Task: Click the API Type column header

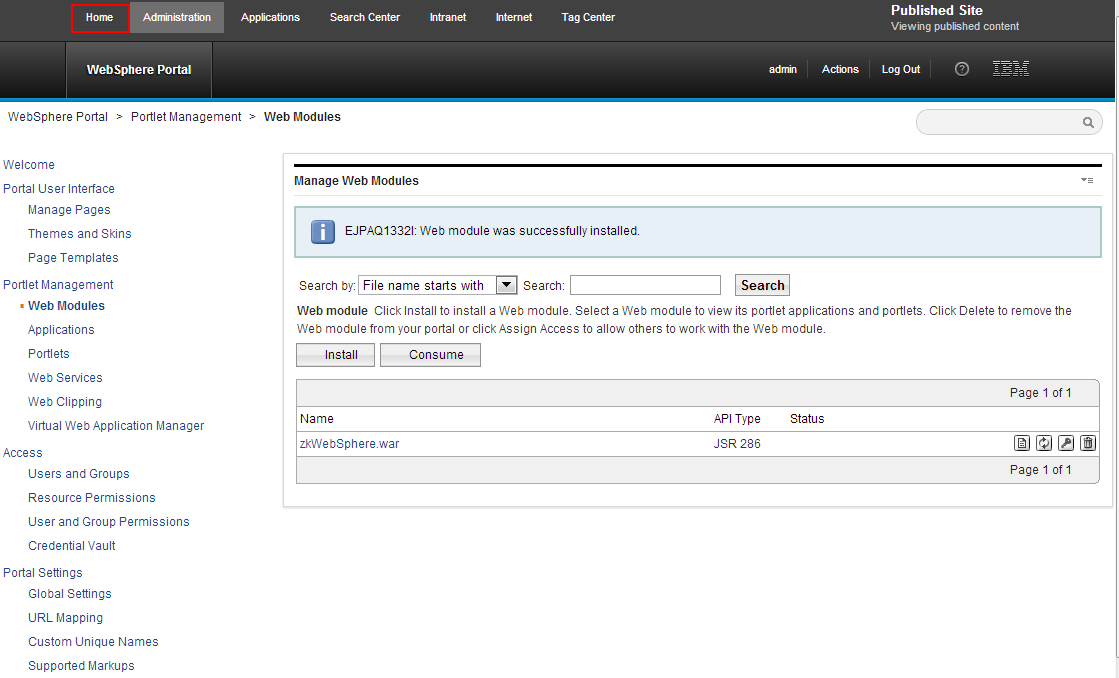Action: (x=737, y=419)
